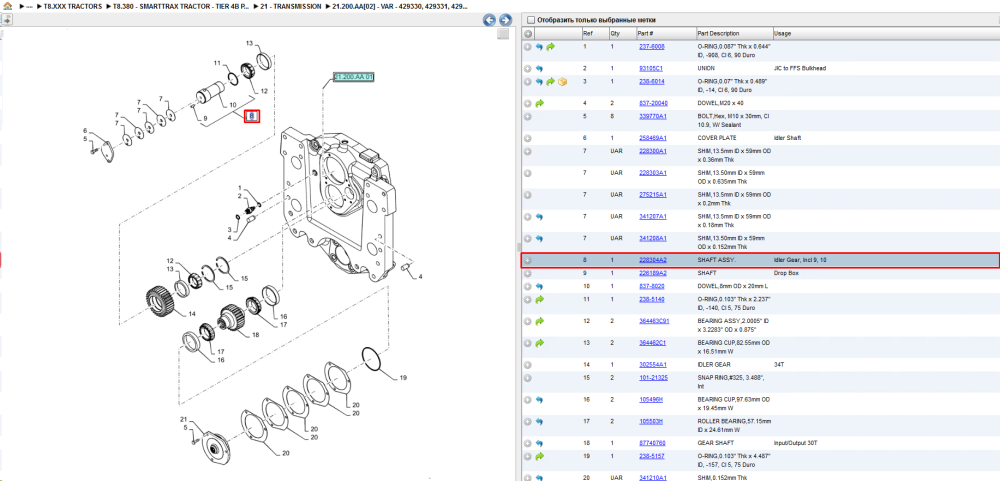
Task: Click the Ref column header
Action: (587, 33)
